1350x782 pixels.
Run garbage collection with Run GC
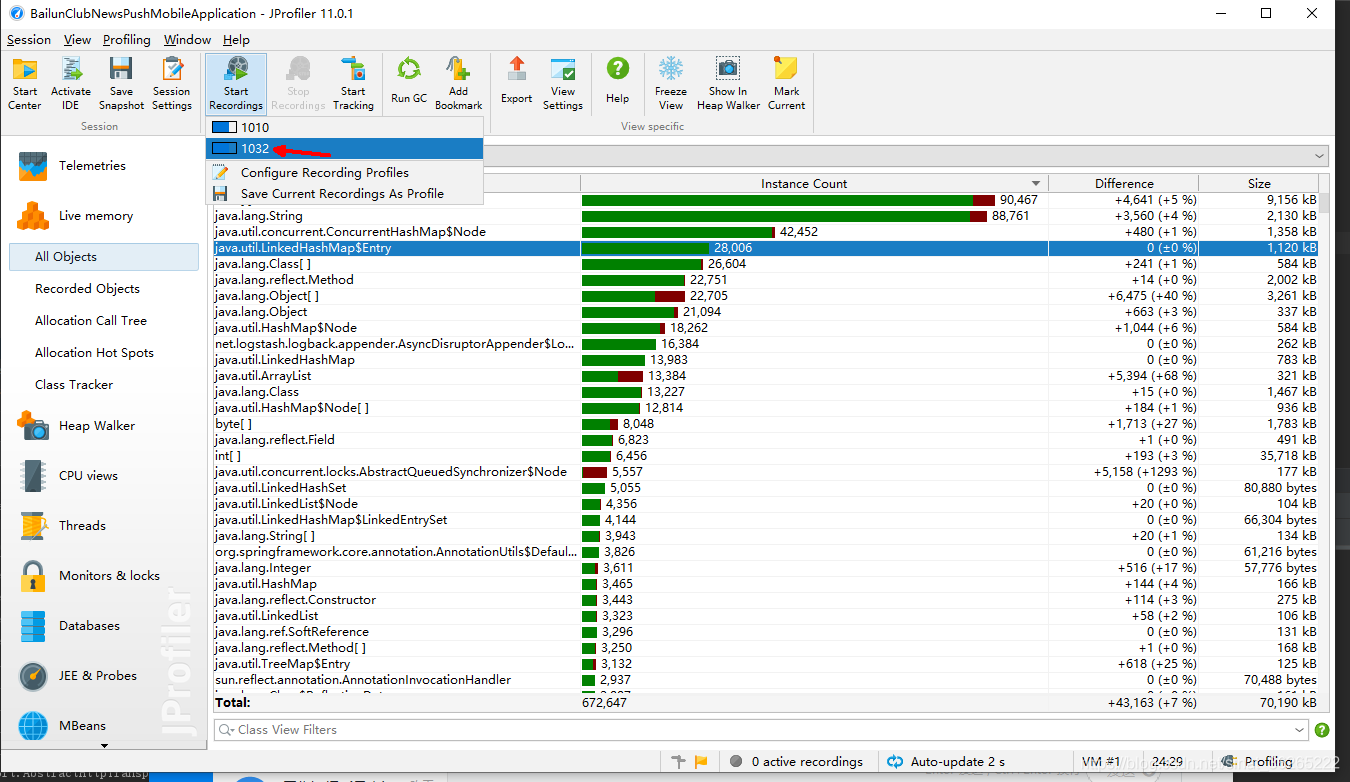tap(409, 83)
